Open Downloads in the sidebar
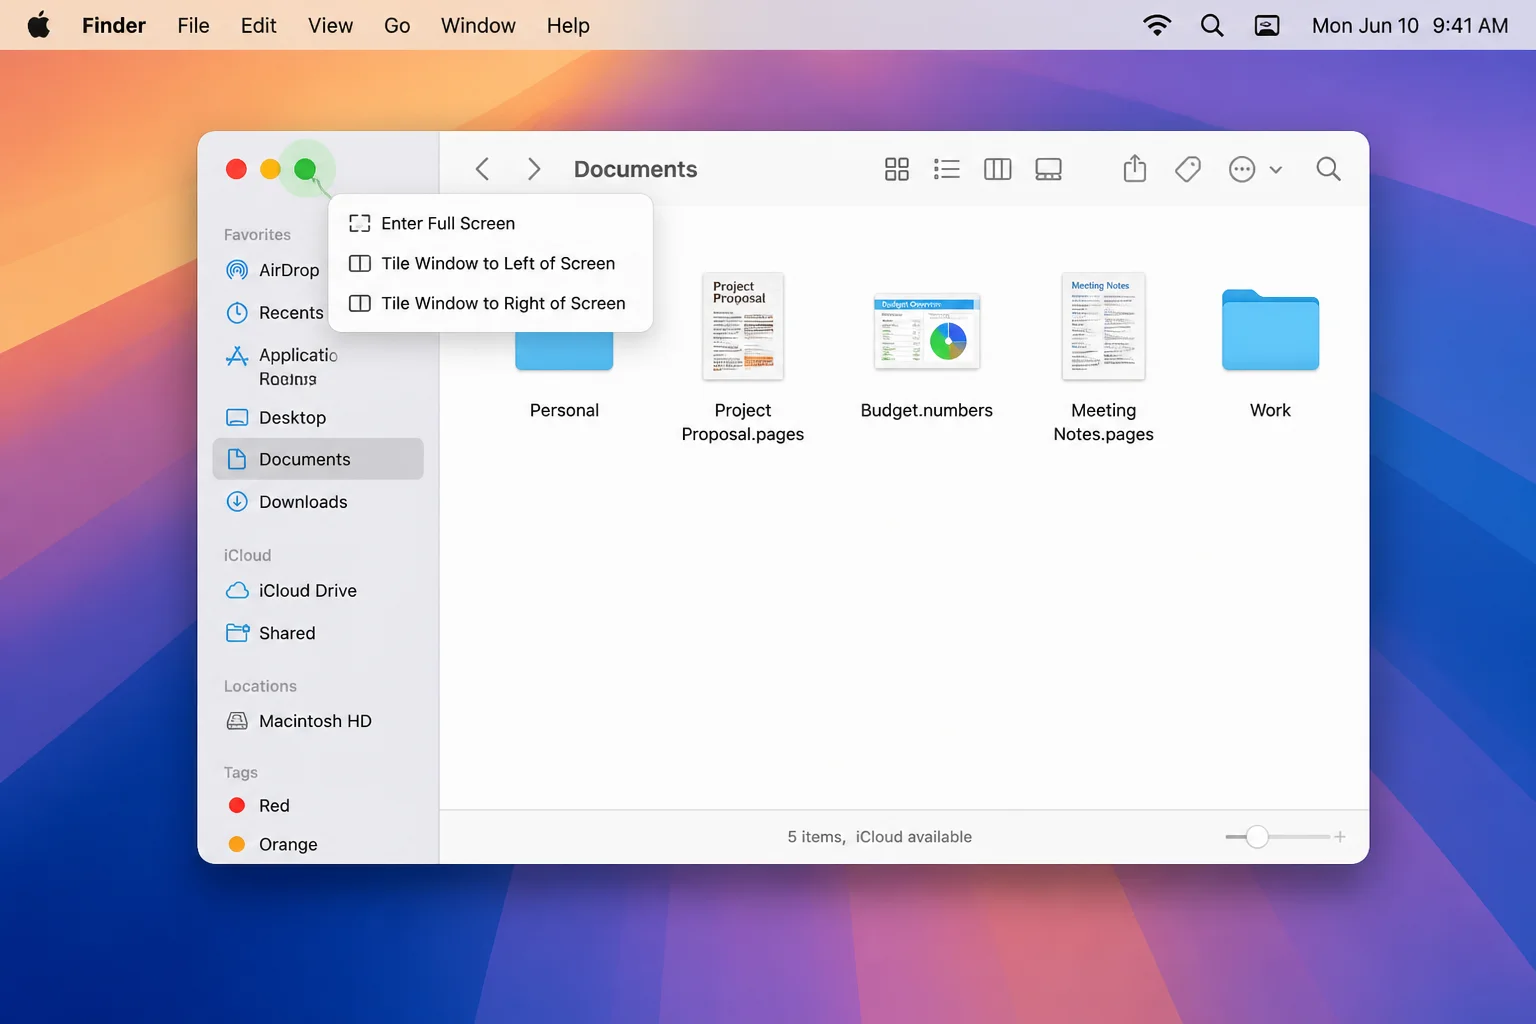 click(x=318, y=502)
